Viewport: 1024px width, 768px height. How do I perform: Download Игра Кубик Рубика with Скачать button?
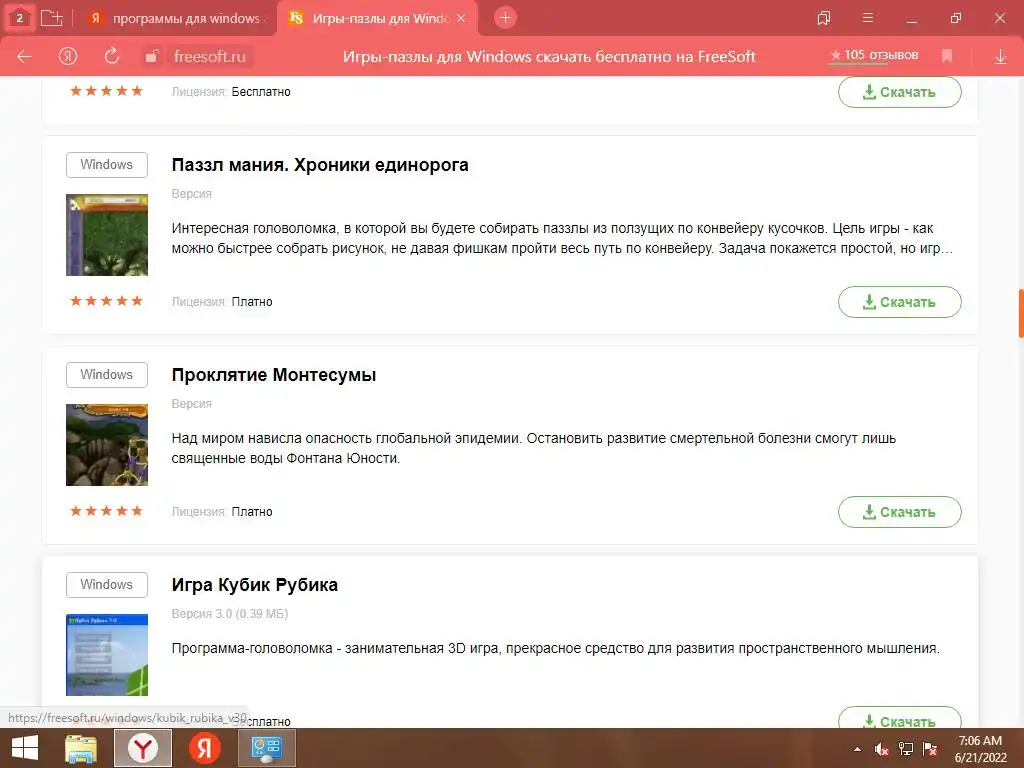click(899, 717)
